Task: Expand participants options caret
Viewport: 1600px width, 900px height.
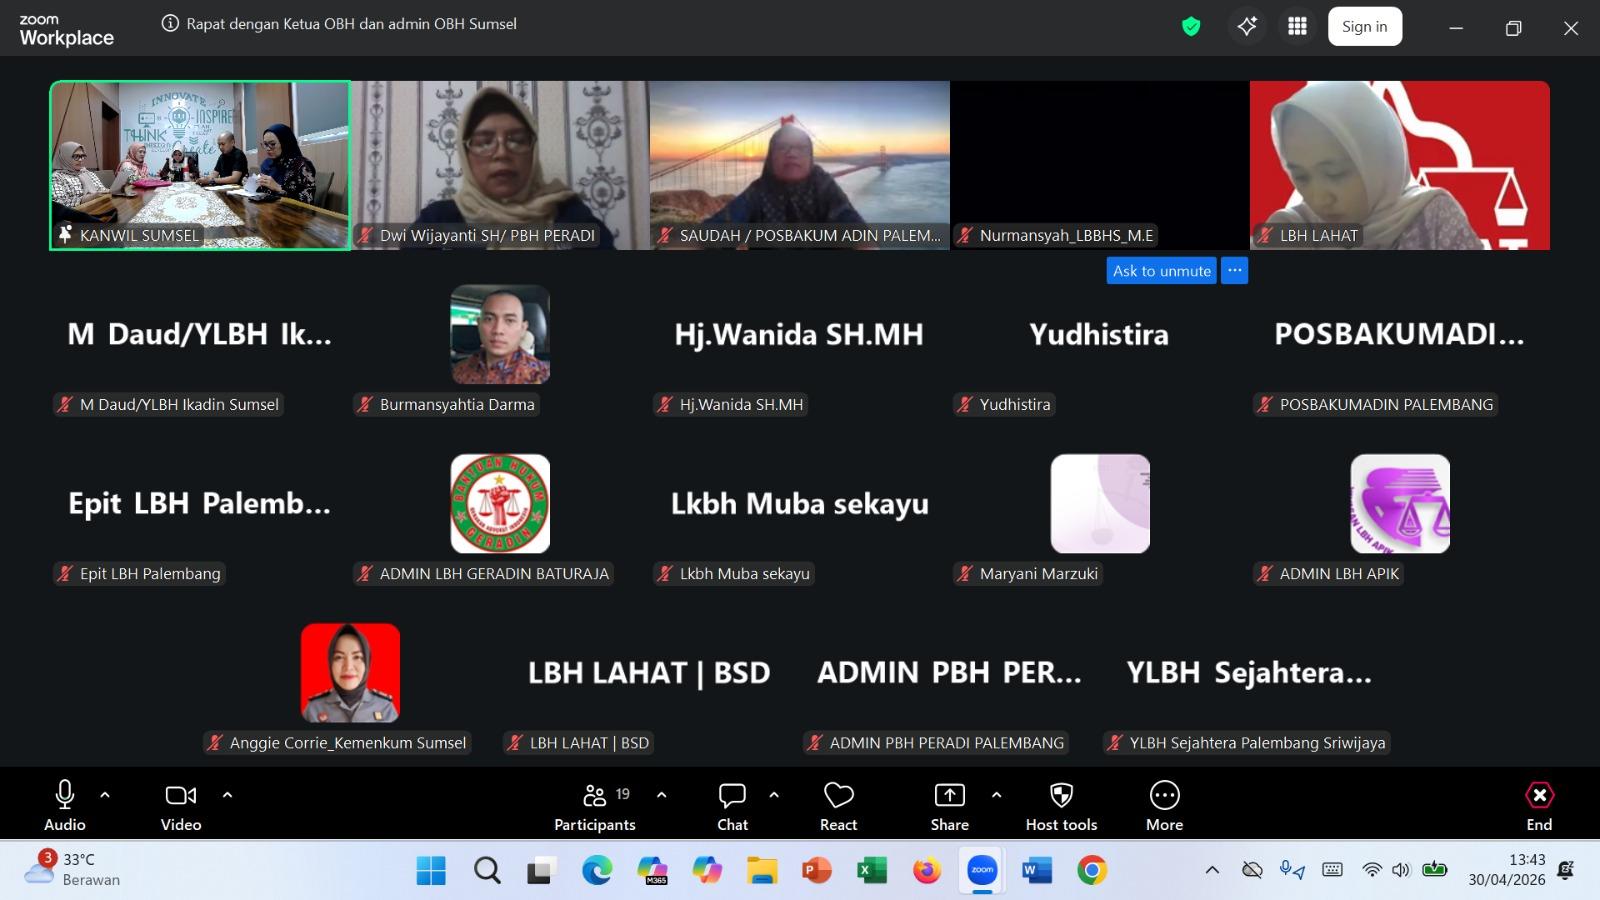Action: pyautogui.click(x=661, y=795)
